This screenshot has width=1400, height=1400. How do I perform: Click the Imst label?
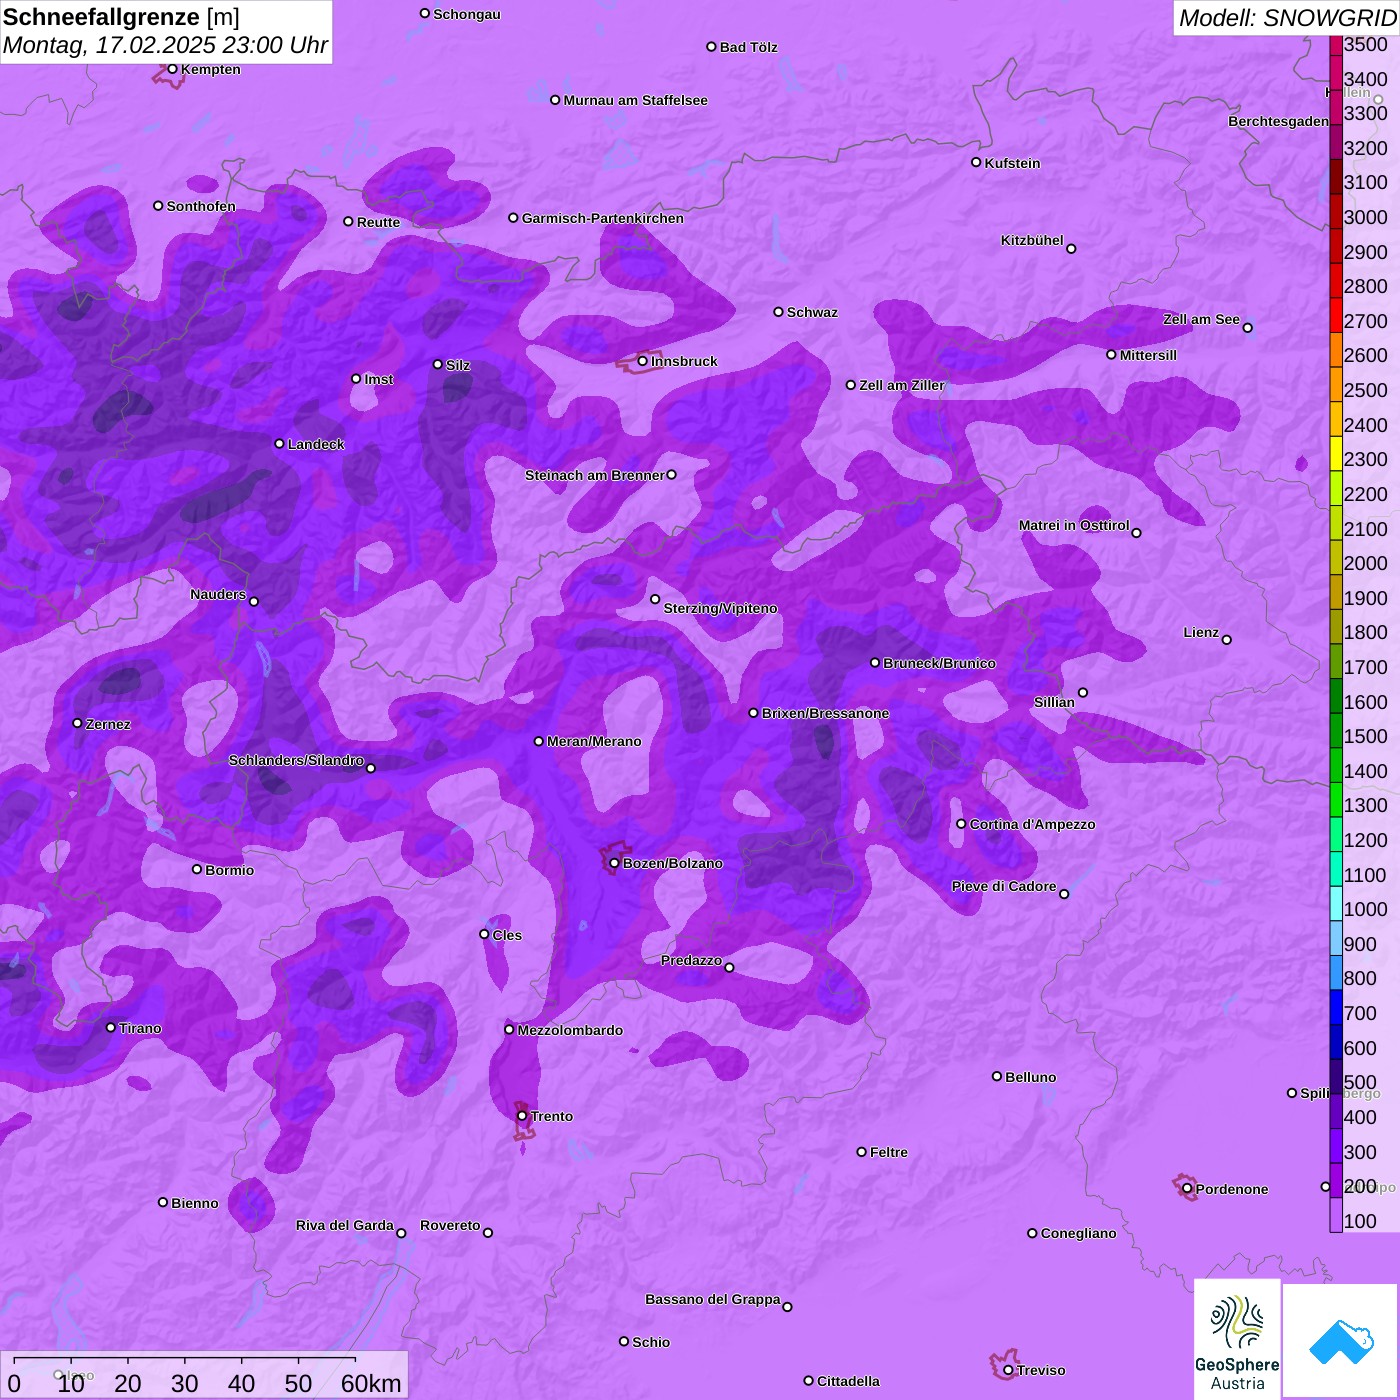379,379
